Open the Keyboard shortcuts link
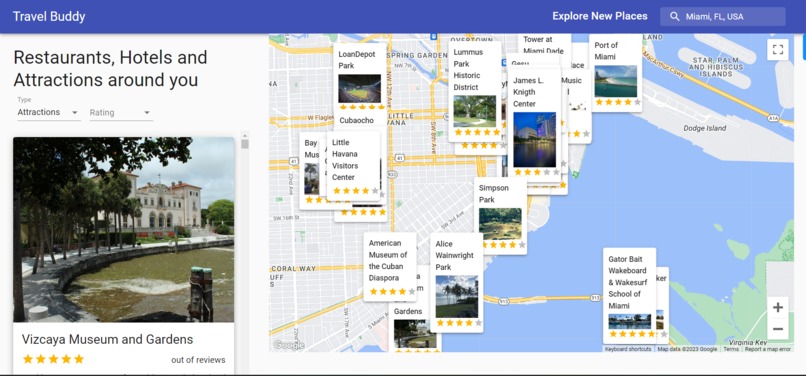806x376 pixels. [x=628, y=349]
